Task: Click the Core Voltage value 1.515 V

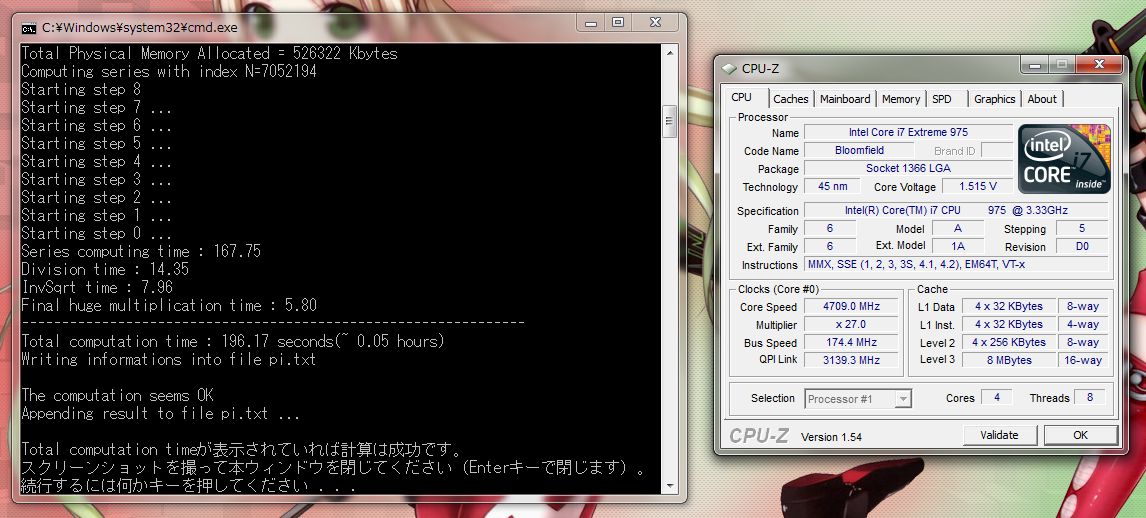Action: coord(977,187)
